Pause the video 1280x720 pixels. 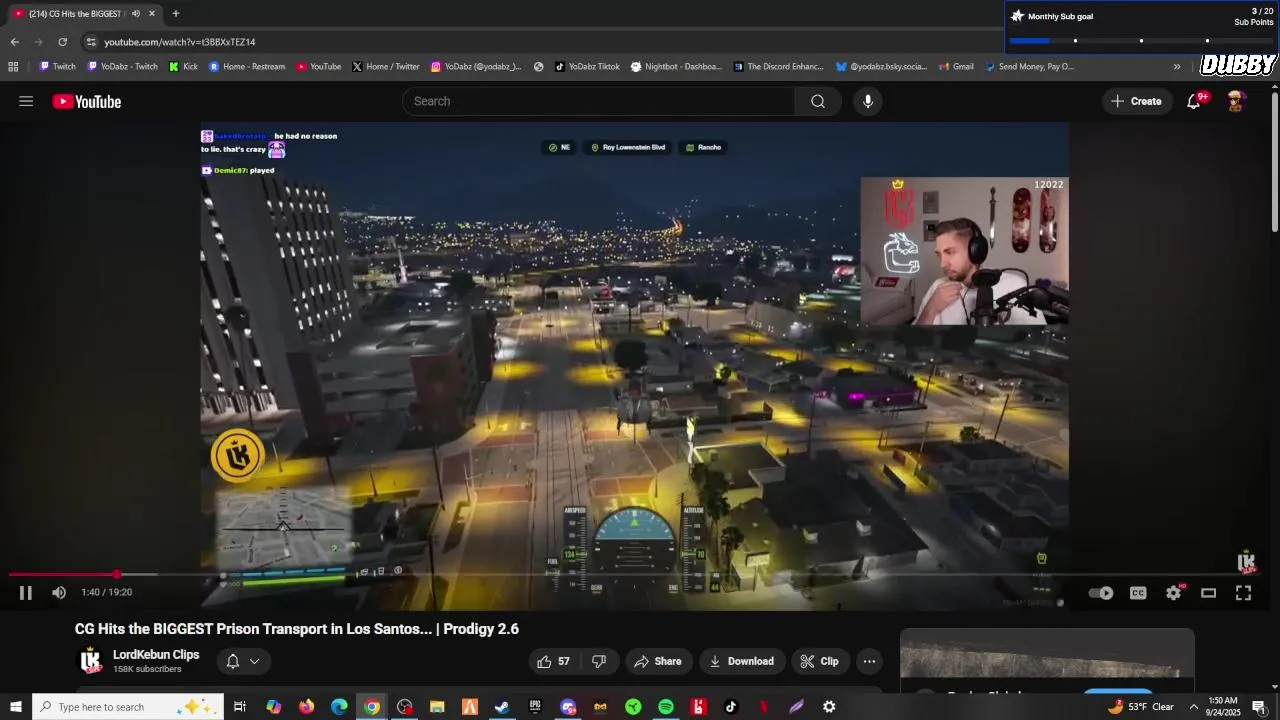coord(26,593)
